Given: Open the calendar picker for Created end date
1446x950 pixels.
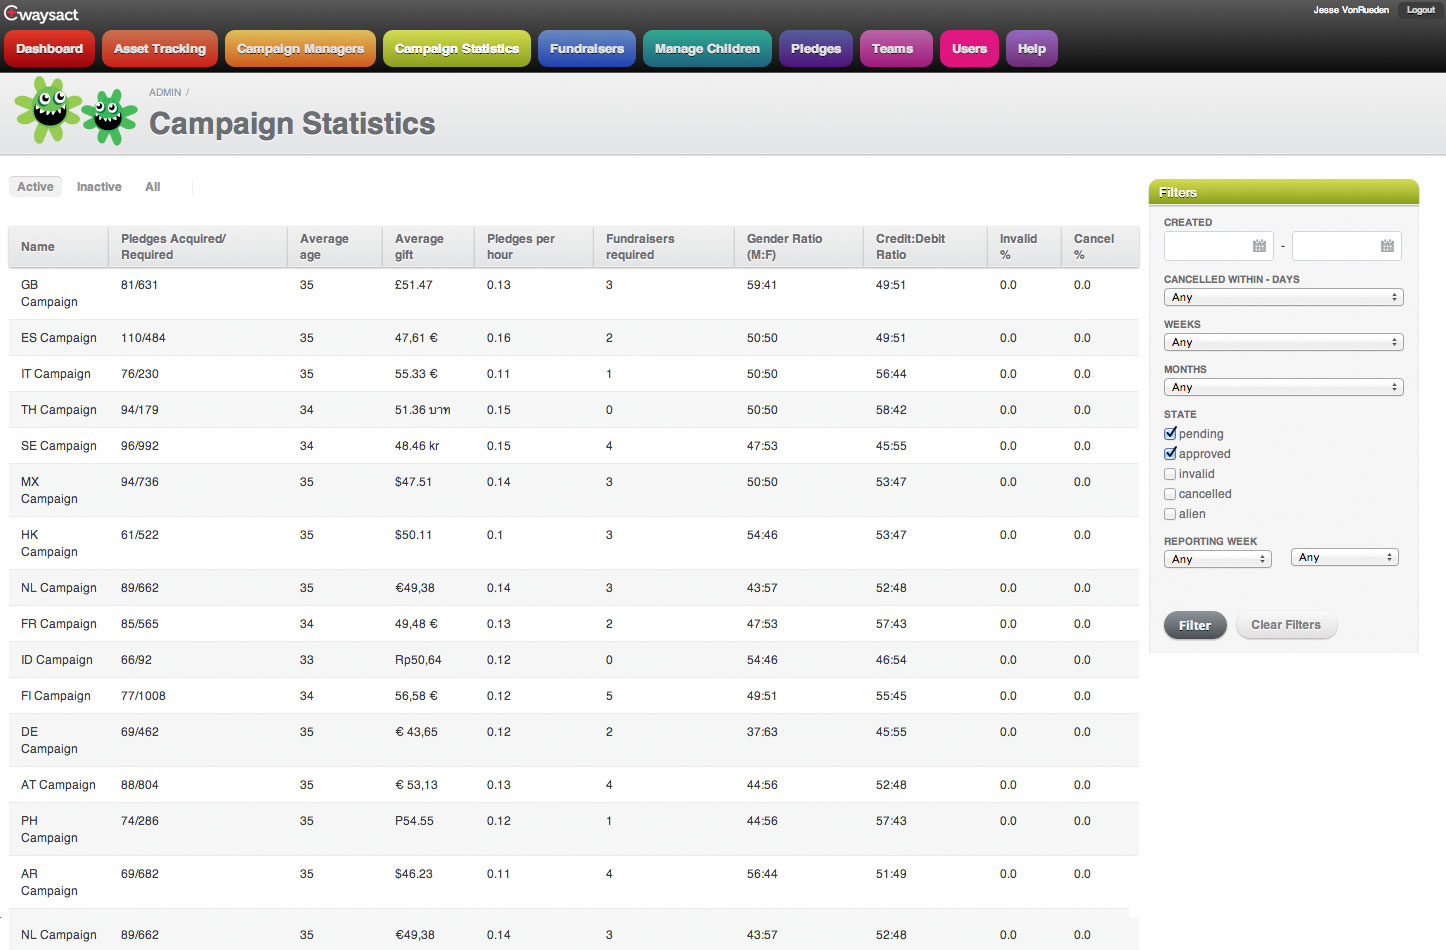Looking at the screenshot, I should 1387,246.
